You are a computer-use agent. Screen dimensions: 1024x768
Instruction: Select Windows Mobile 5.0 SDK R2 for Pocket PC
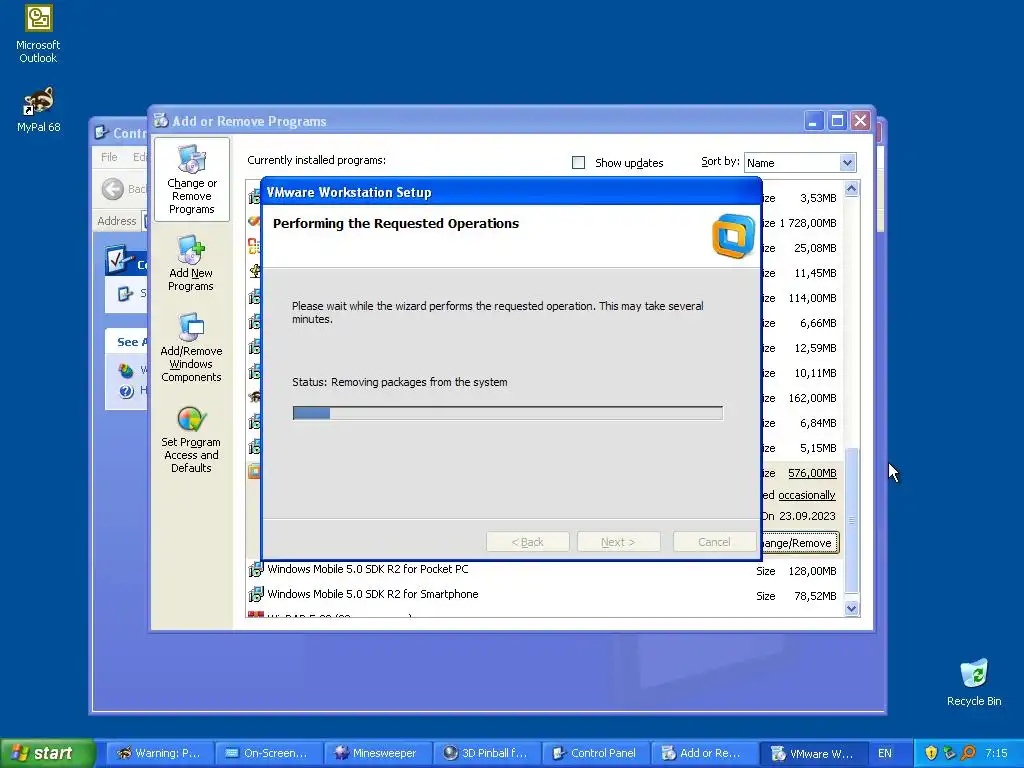pyautogui.click(x=368, y=569)
